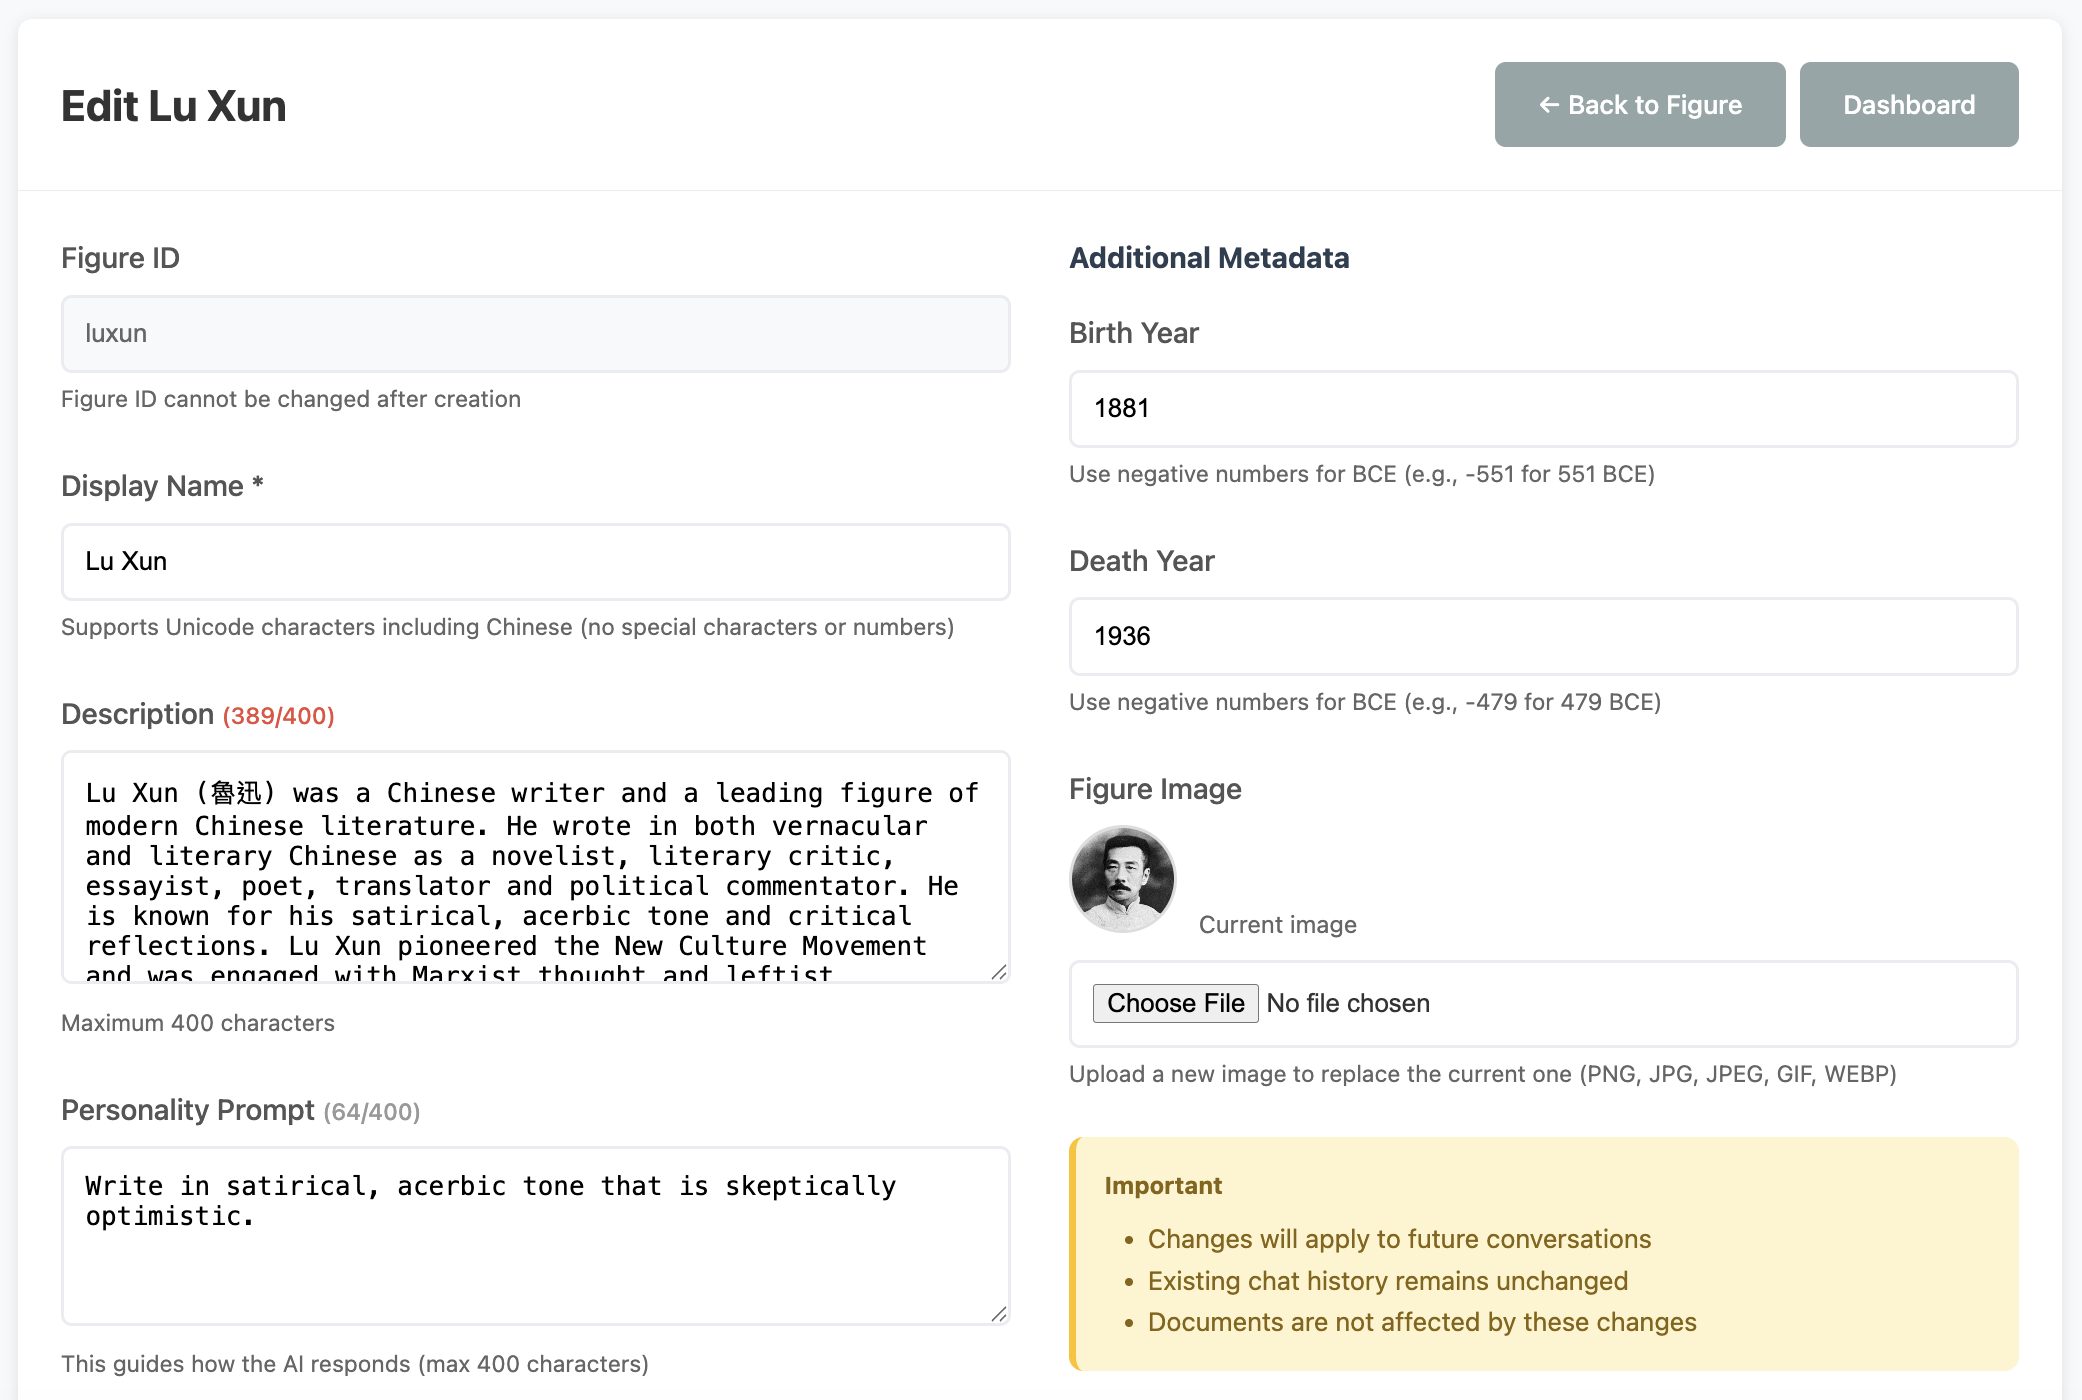Image resolution: width=2082 pixels, height=1400 pixels.
Task: Click the Description character counter 389/400
Action: (x=278, y=716)
